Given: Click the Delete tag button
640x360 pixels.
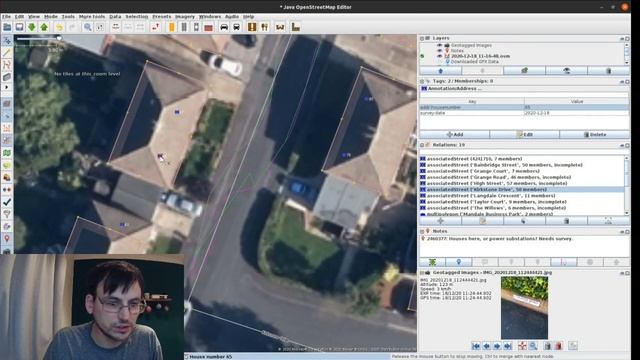Looking at the screenshot, I should click(594, 134).
